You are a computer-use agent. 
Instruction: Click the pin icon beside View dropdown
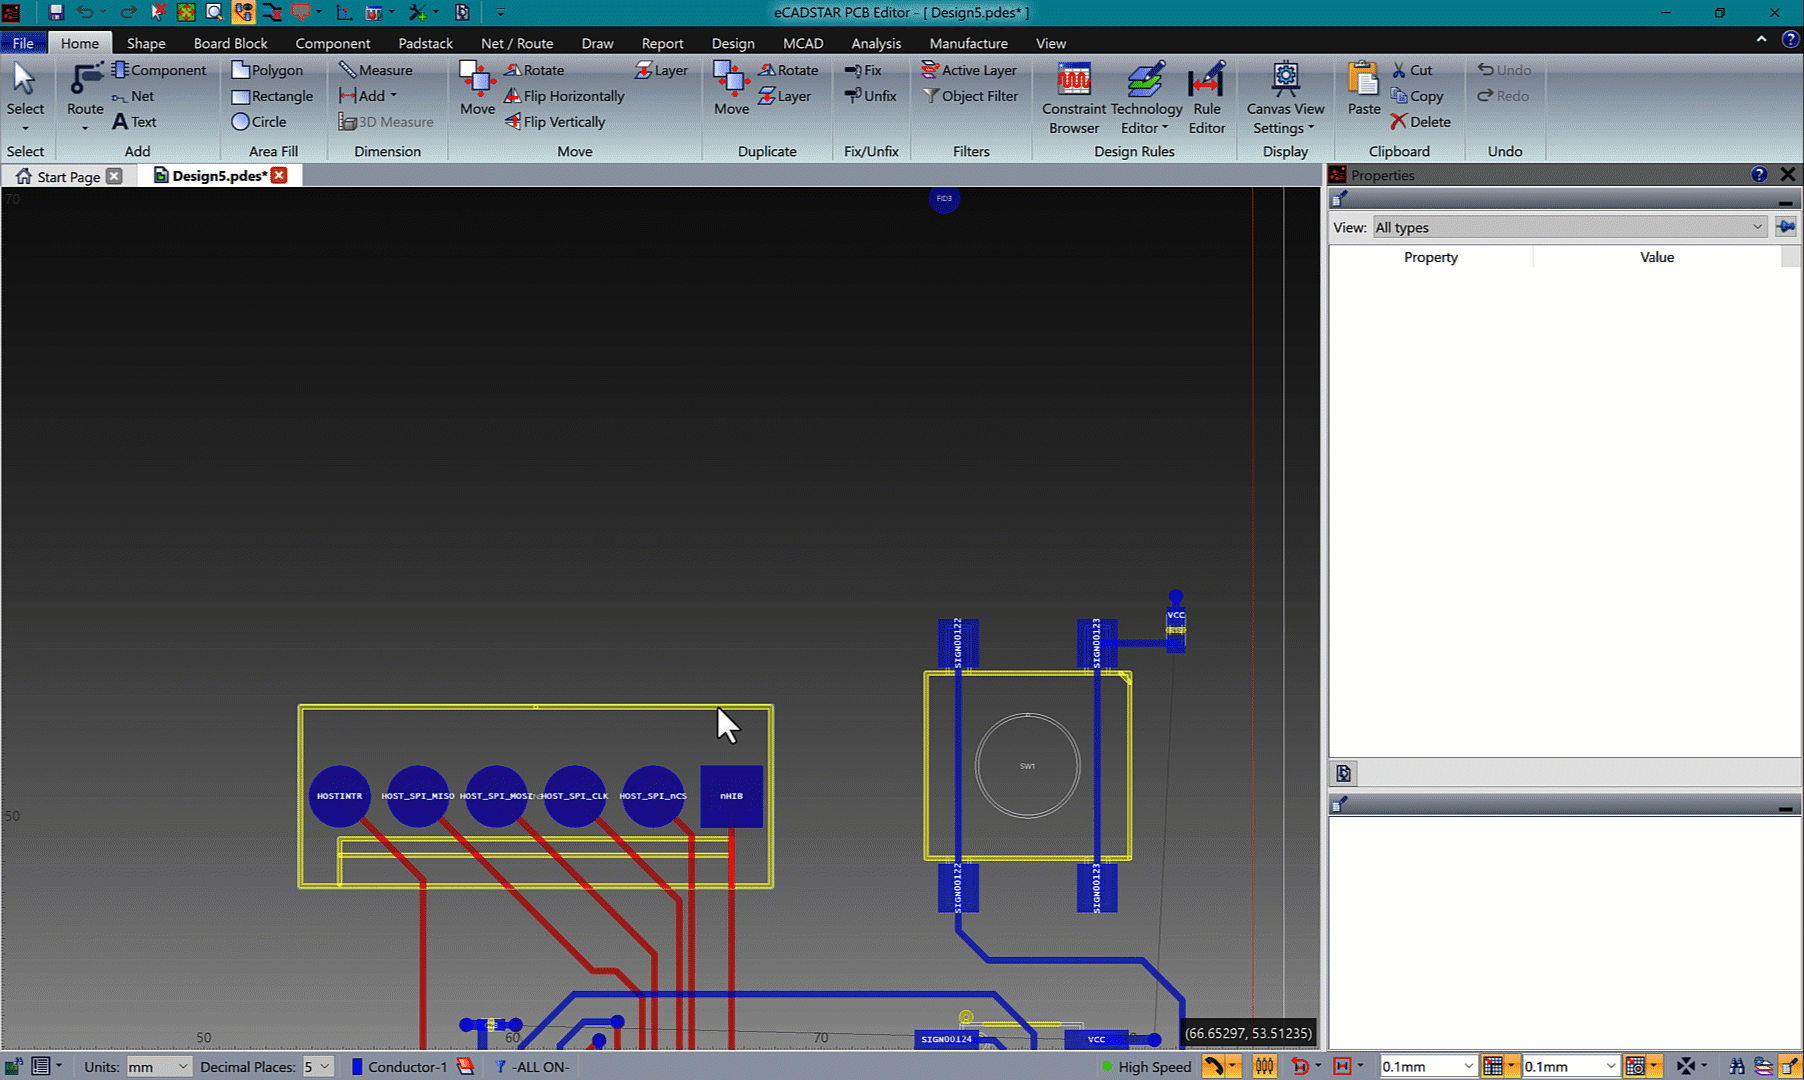point(1786,227)
